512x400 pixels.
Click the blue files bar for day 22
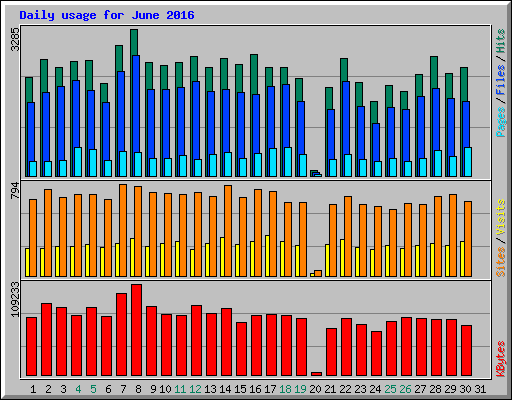point(346,117)
